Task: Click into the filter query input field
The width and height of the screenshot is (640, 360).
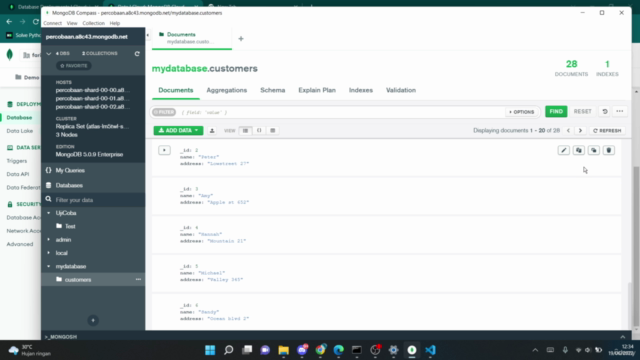Action: [x=341, y=112]
